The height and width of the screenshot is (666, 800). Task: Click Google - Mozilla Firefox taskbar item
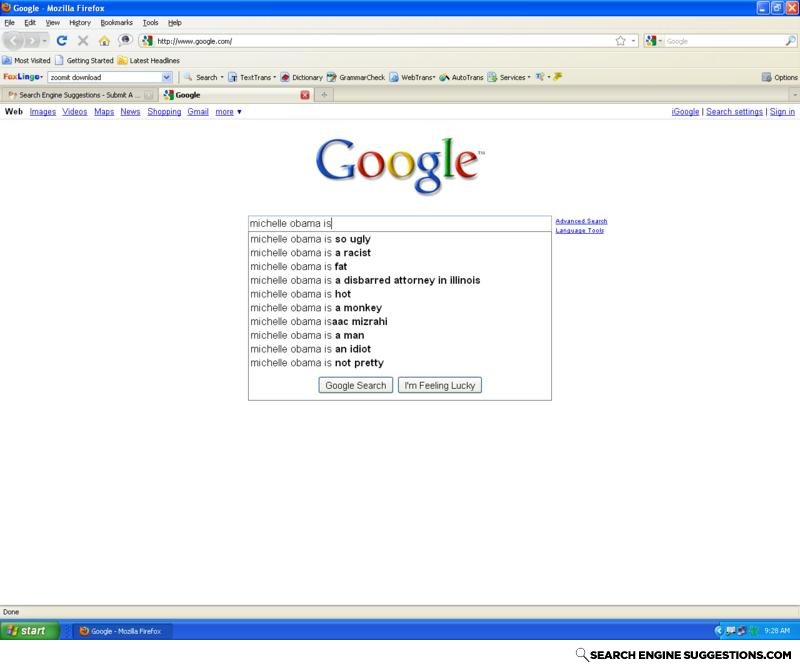pos(121,631)
